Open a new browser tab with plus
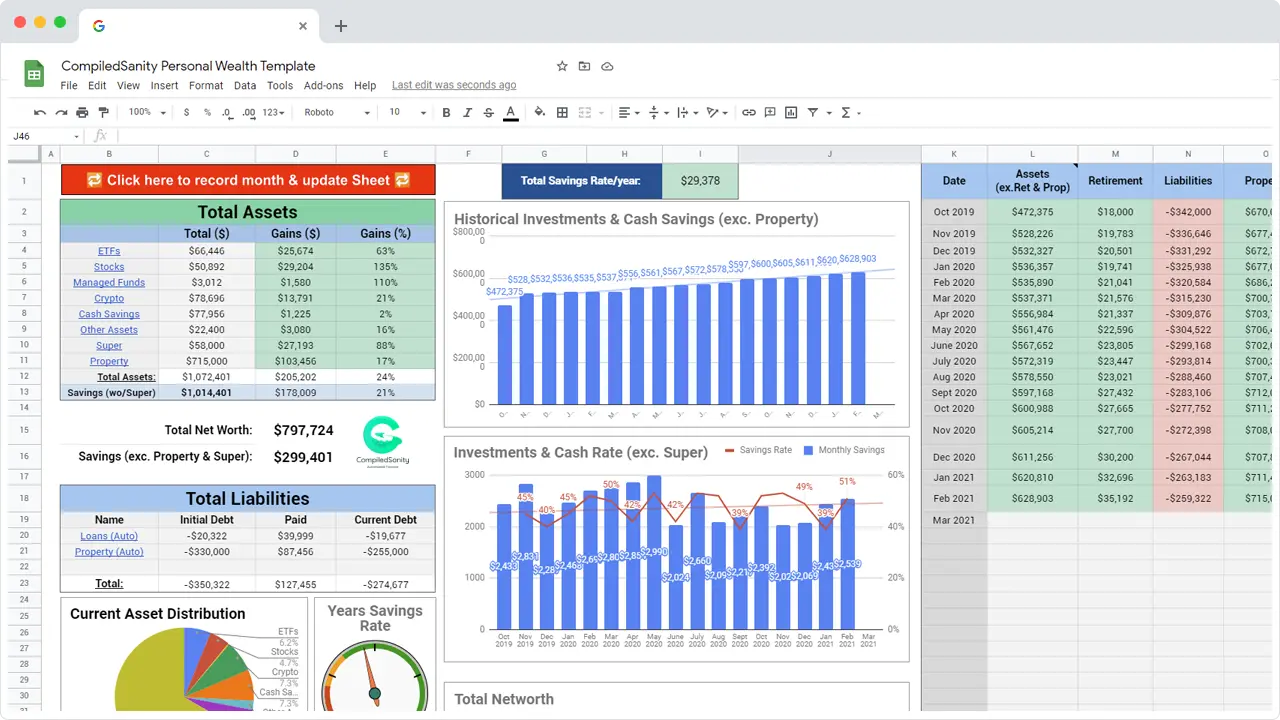1280x720 pixels. coord(340,26)
